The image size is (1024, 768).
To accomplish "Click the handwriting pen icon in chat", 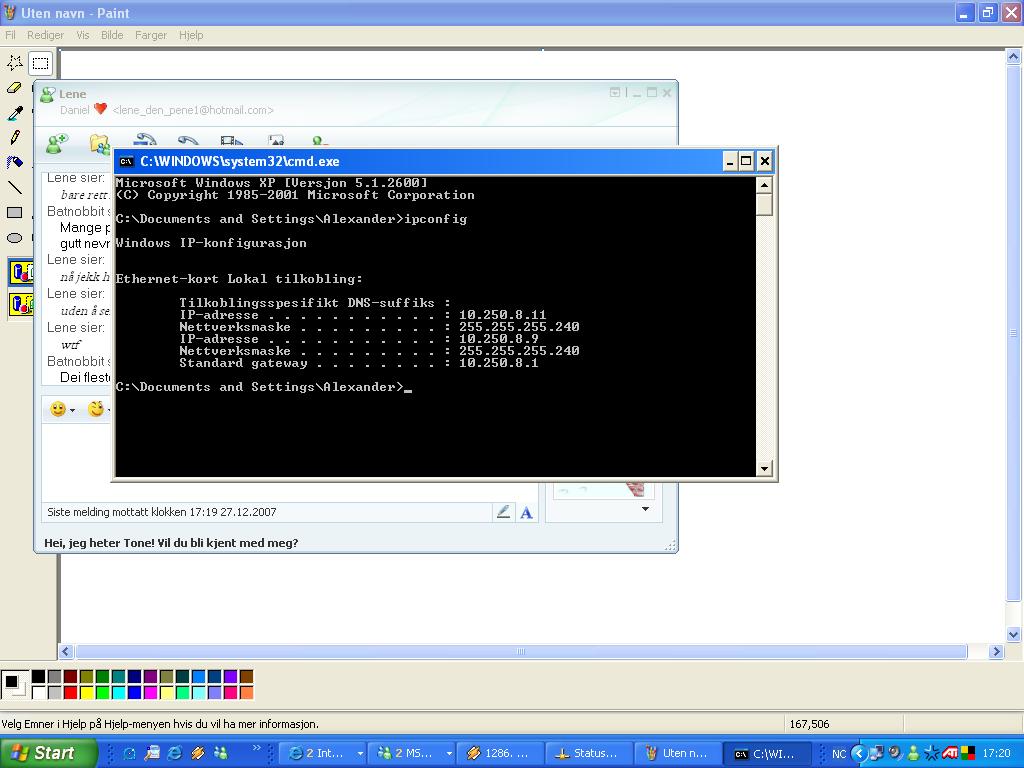I will coord(503,513).
